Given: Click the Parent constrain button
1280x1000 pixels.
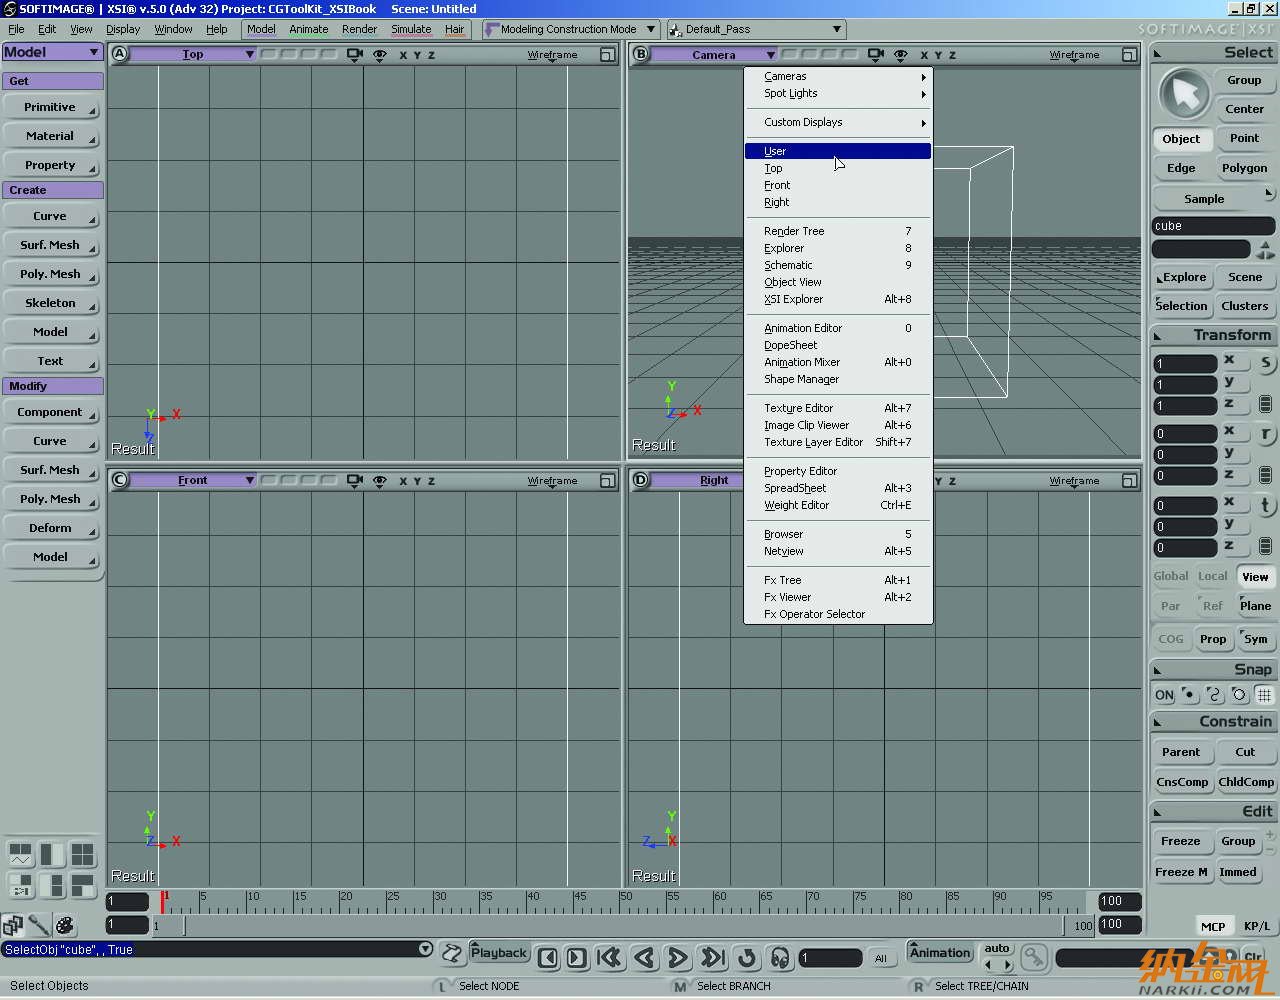Looking at the screenshot, I should pos(1181,752).
